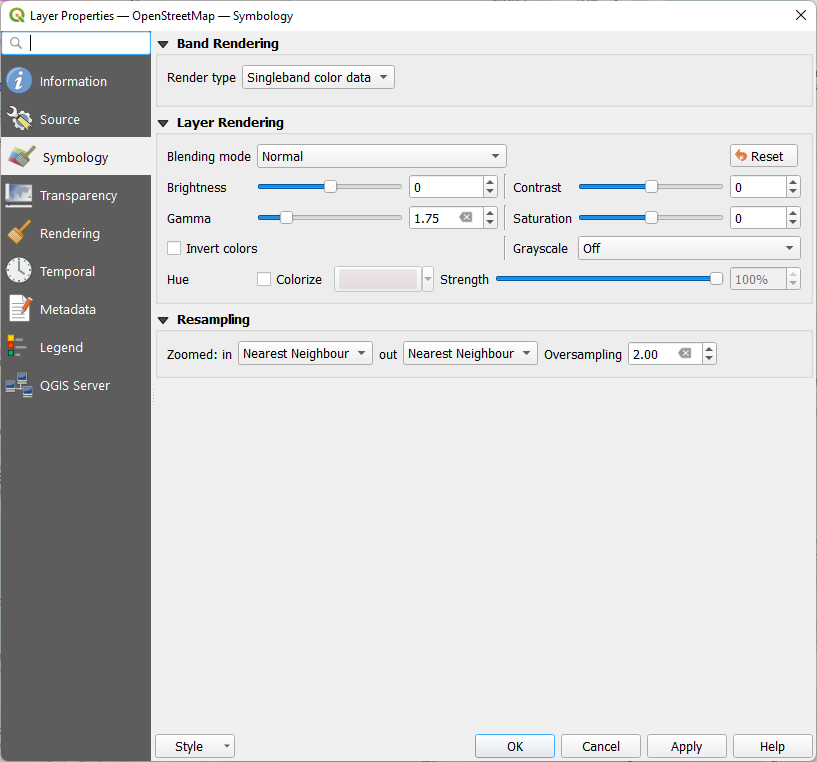Viewport: 817px width, 762px height.
Task: Switch to the Legend tab
Action: (76, 347)
